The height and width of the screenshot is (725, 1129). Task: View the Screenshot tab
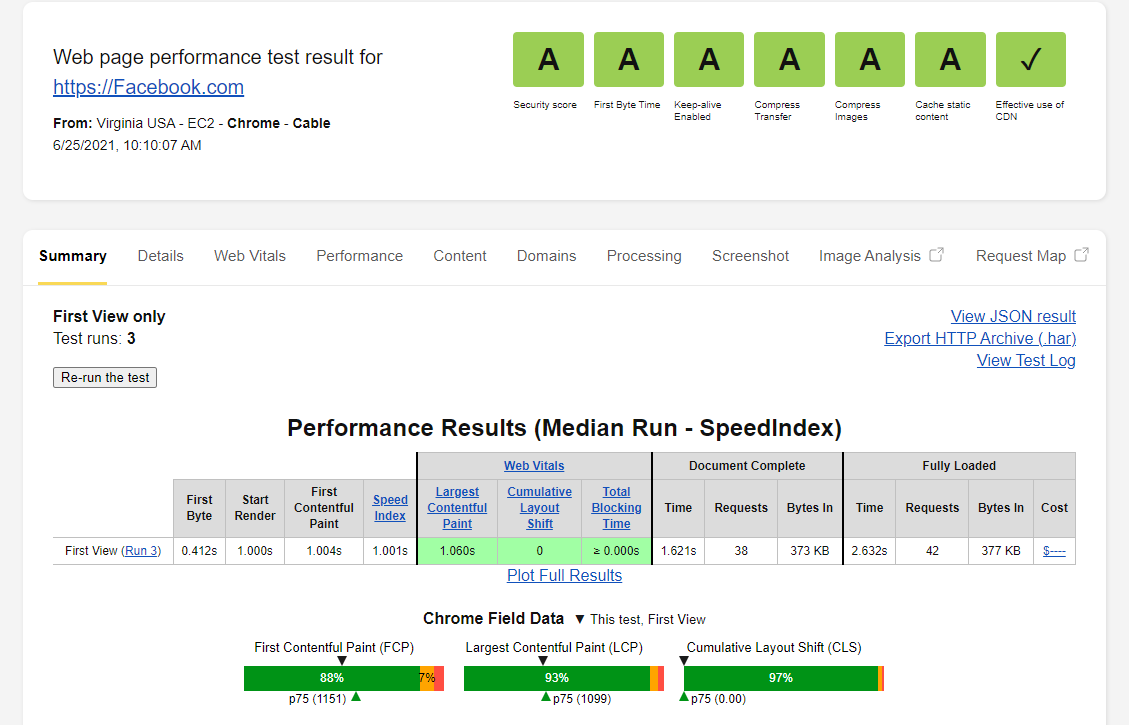(x=750, y=256)
